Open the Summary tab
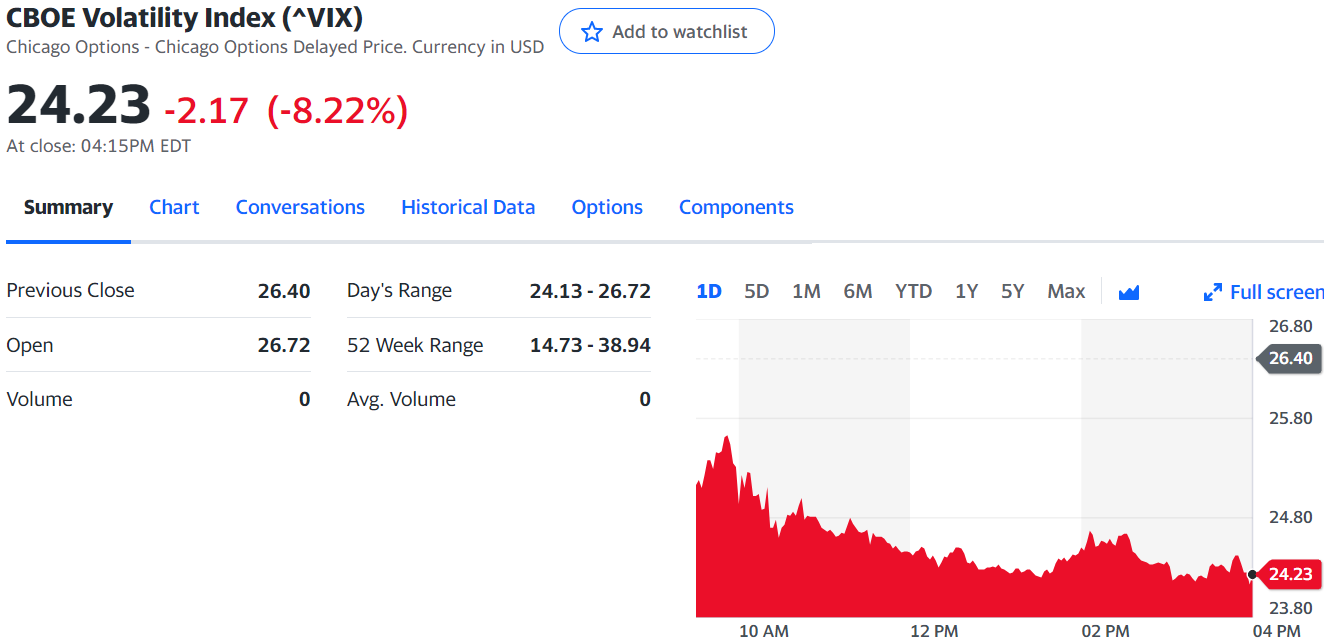 tap(68, 207)
